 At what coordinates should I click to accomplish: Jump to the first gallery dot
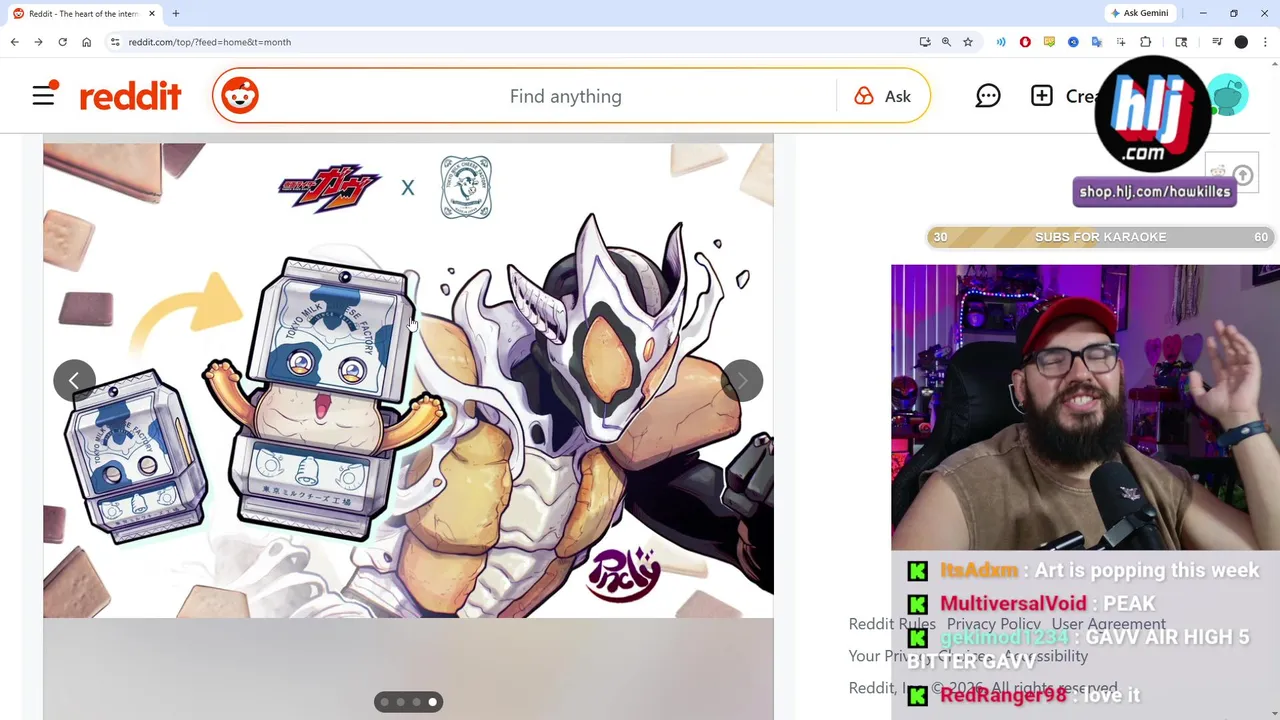click(385, 702)
